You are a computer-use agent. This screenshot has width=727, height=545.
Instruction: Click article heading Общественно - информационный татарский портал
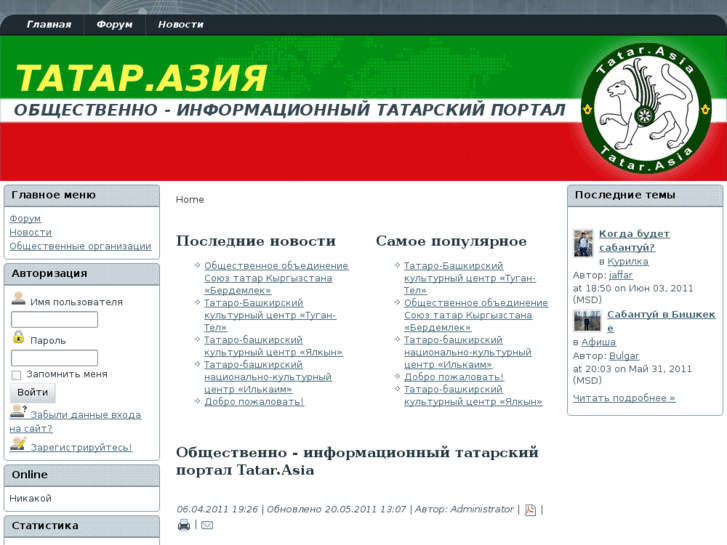pyautogui.click(x=357, y=461)
